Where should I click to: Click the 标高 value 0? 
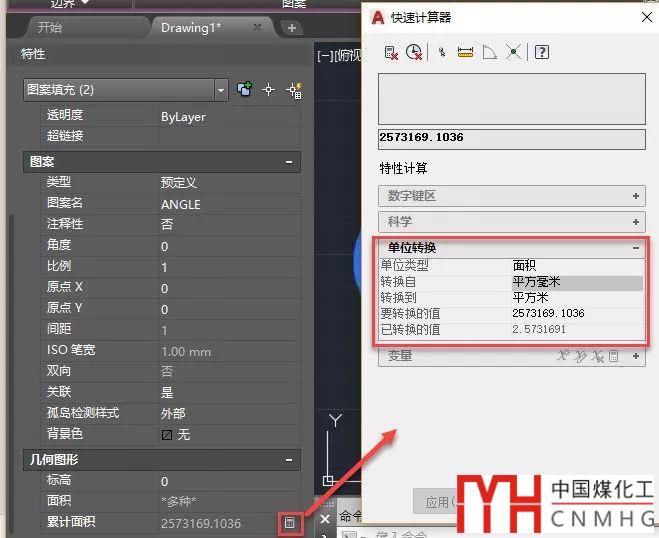coord(229,481)
